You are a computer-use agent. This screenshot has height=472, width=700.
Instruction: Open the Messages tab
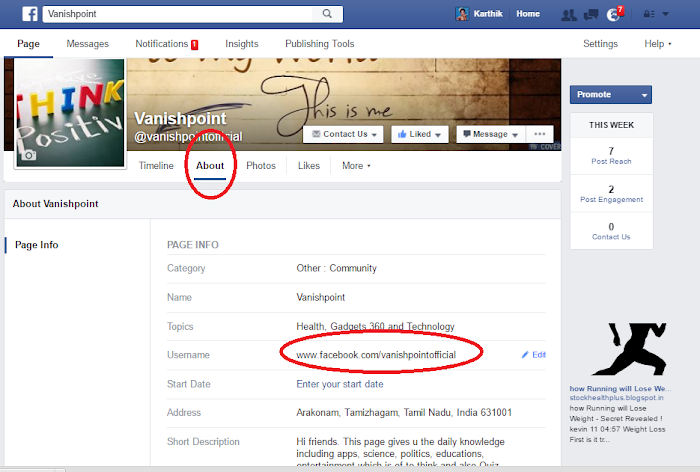pos(88,44)
